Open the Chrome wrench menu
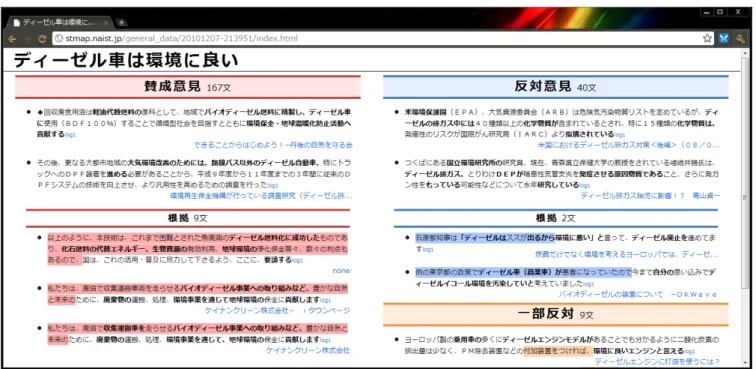Screen dimensions: 756x369 [x=740, y=39]
